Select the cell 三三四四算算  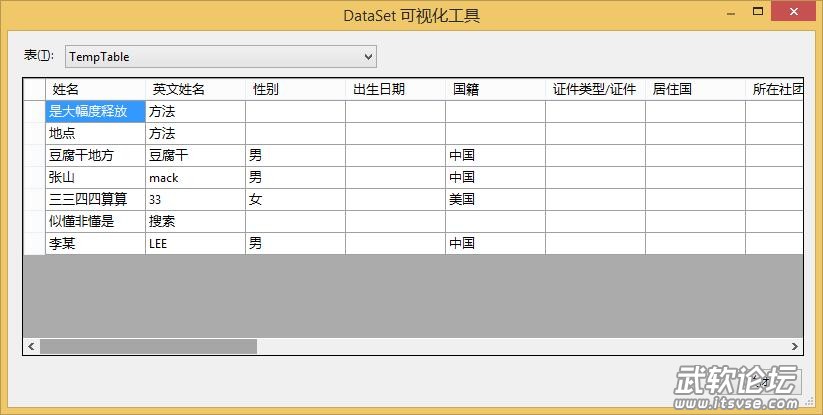[x=96, y=200]
